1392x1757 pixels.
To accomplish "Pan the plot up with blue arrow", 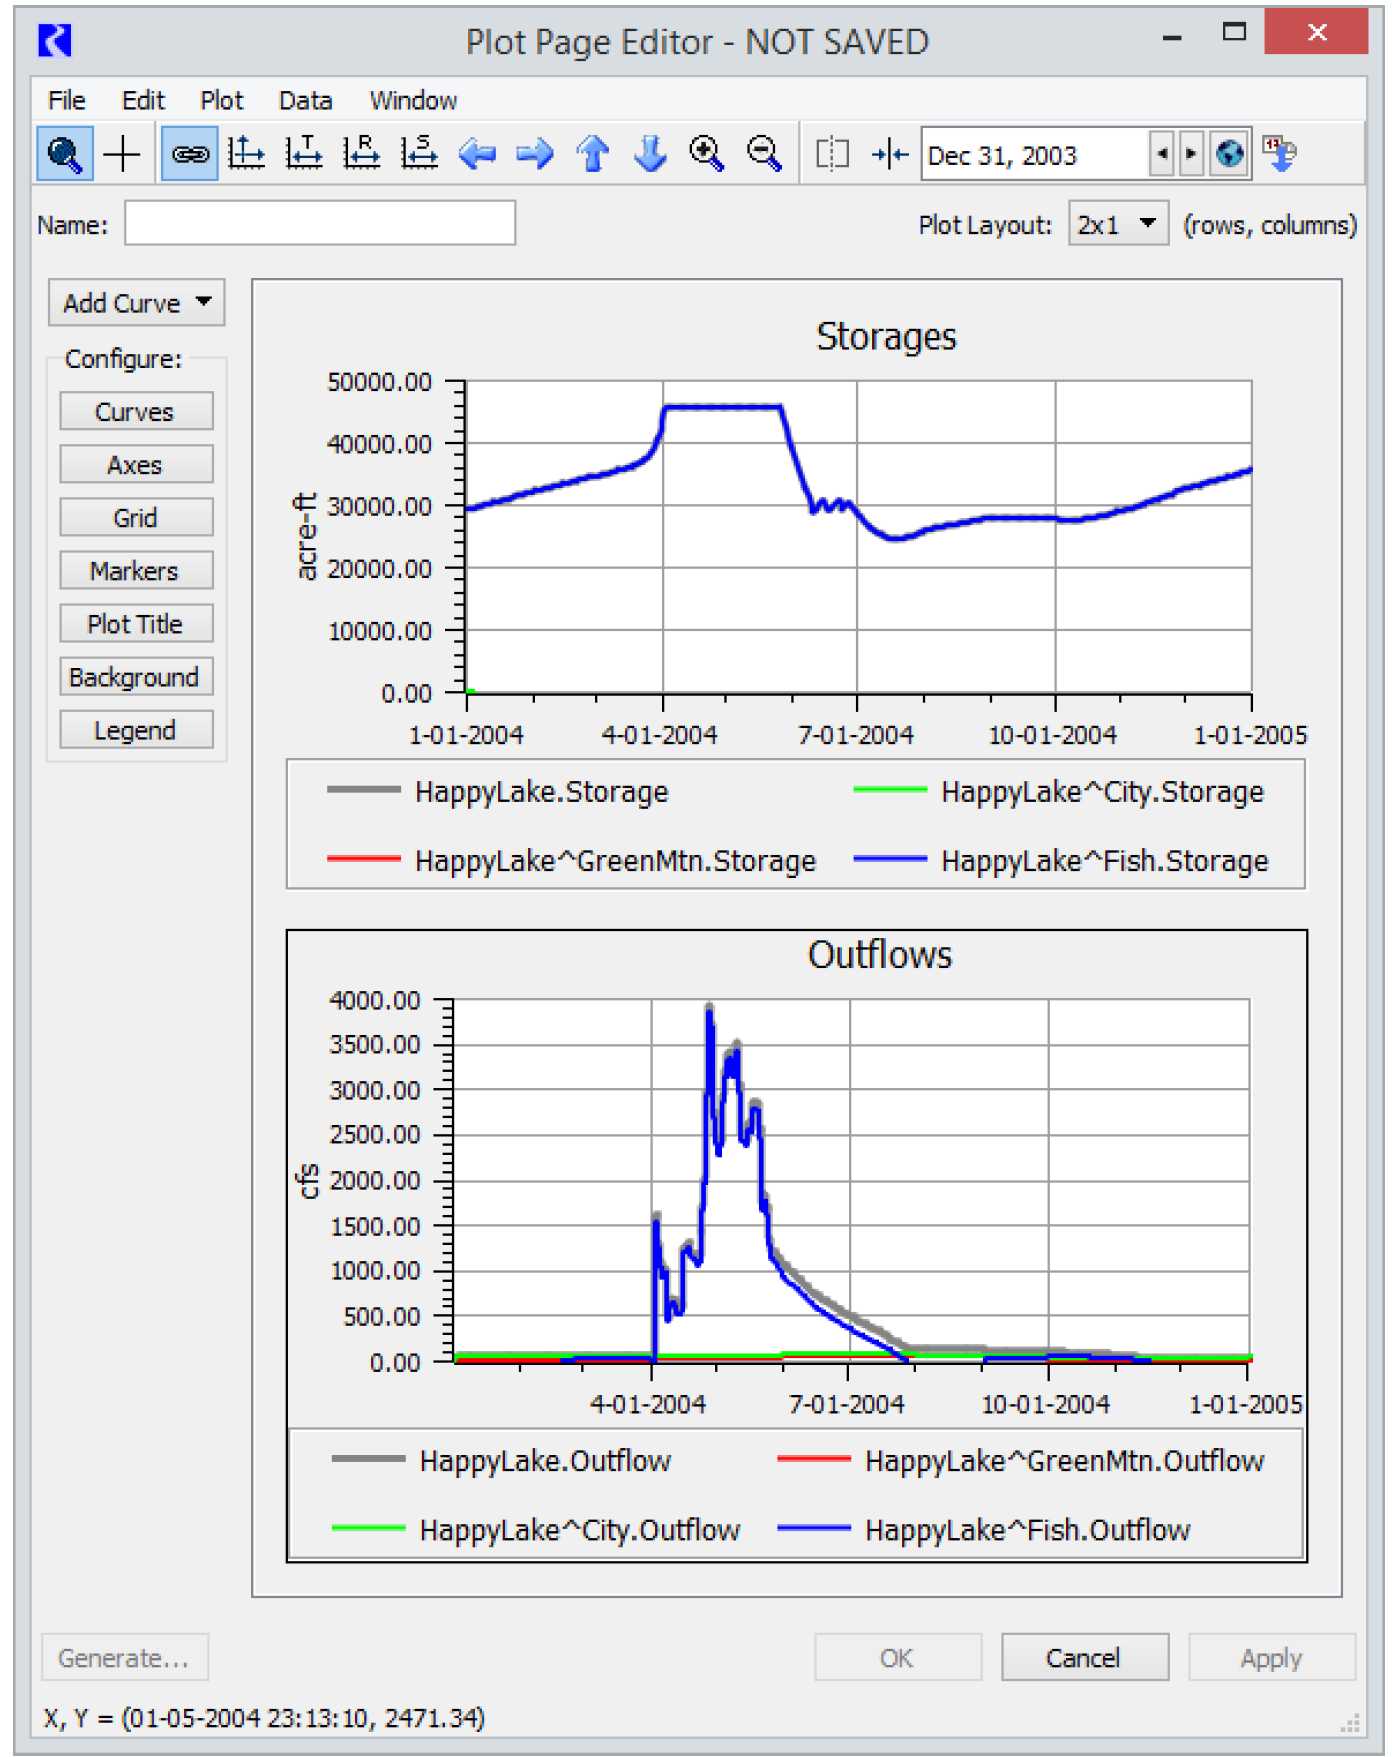I will tap(593, 155).
